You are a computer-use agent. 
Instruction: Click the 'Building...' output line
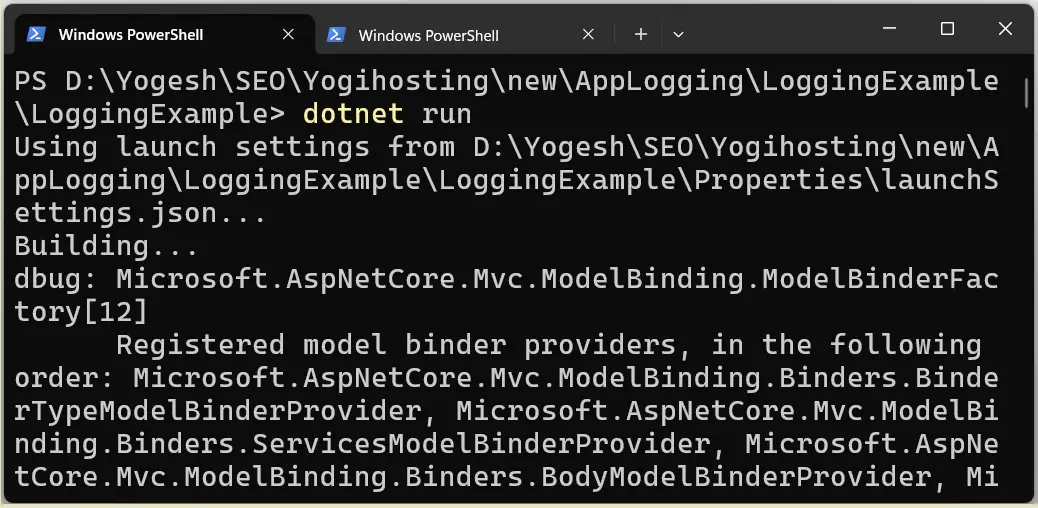107,246
